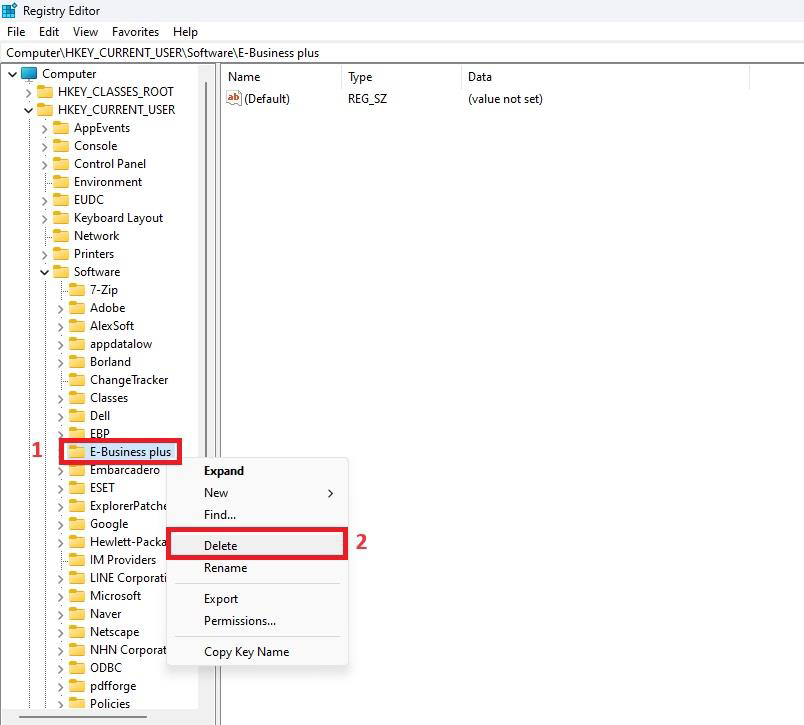Click the Name column header
Image resolution: width=804 pixels, height=725 pixels.
(x=244, y=77)
